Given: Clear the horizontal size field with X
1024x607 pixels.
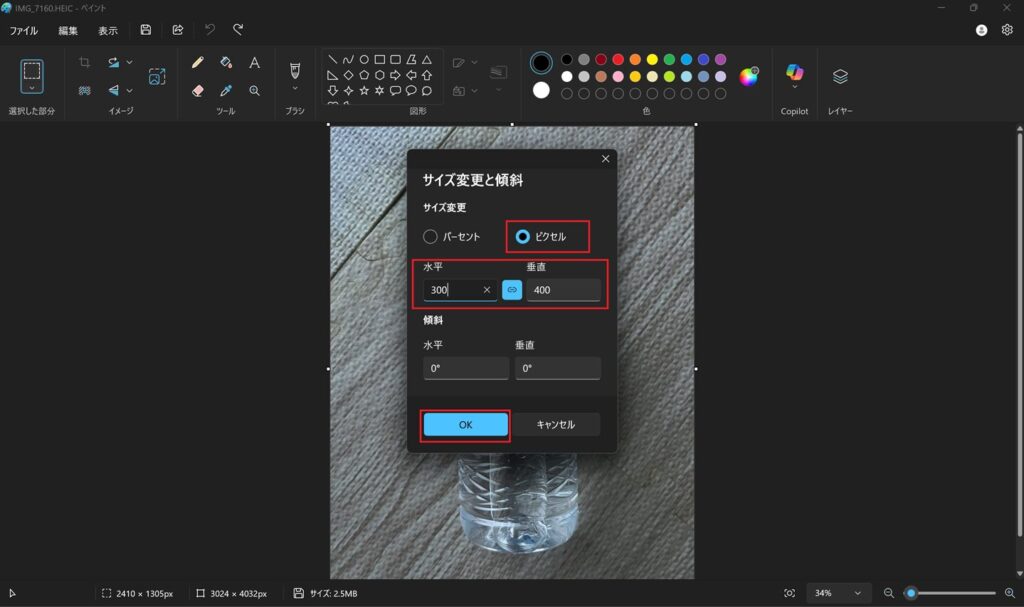Looking at the screenshot, I should pos(487,290).
